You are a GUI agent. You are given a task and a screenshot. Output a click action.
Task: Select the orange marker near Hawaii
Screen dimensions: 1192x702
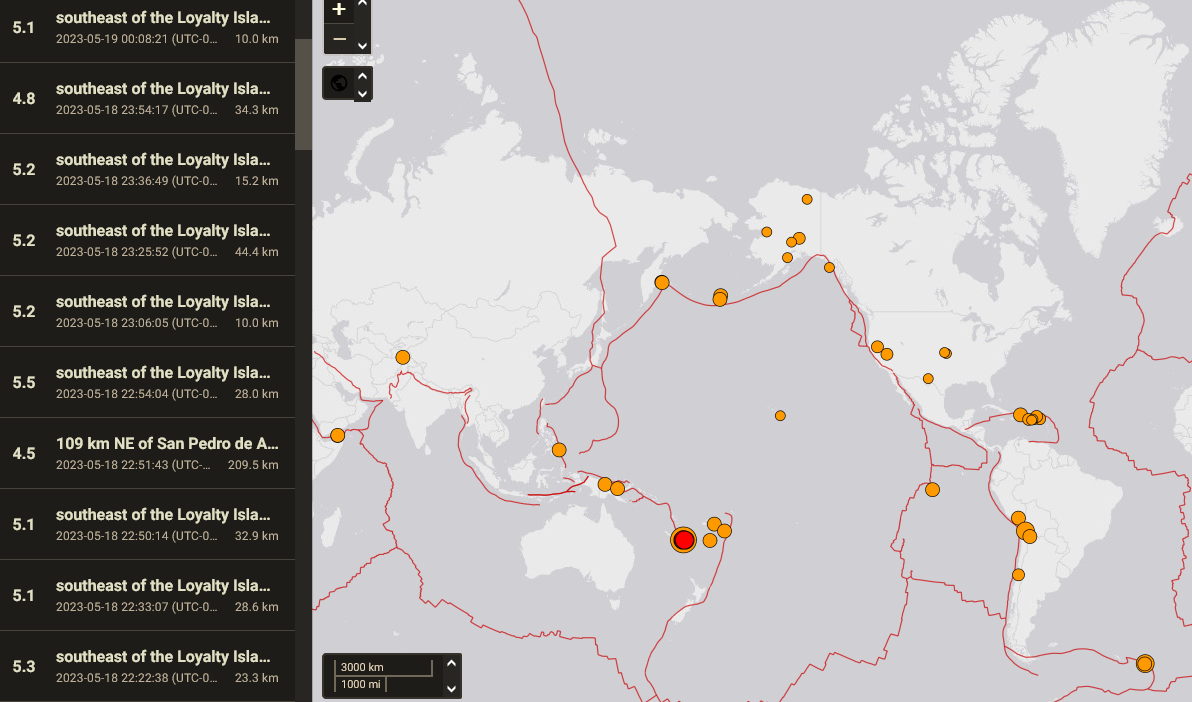(x=780, y=416)
